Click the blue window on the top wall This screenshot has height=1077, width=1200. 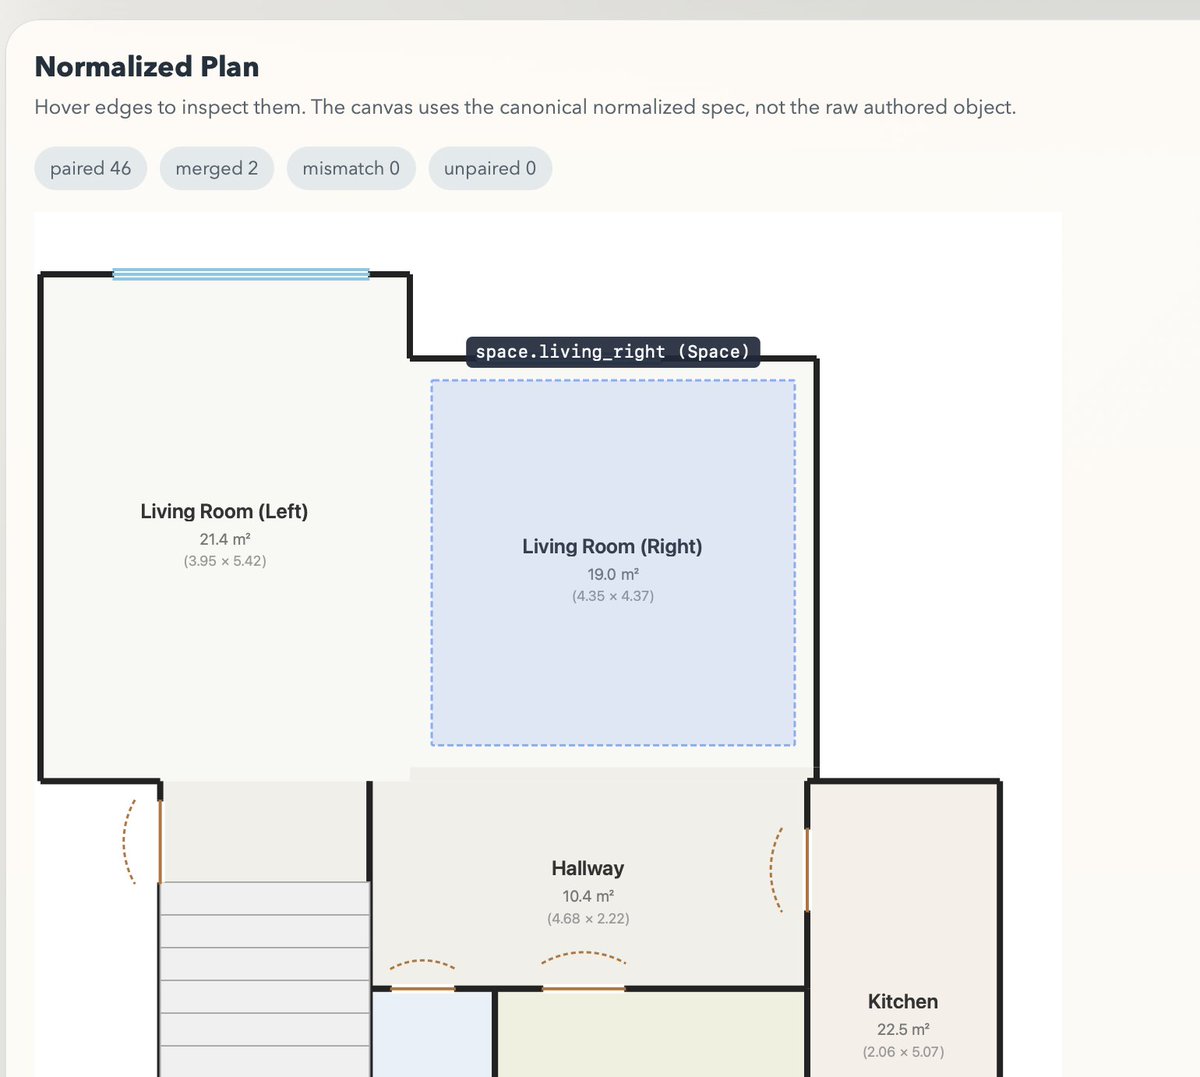pos(241,274)
